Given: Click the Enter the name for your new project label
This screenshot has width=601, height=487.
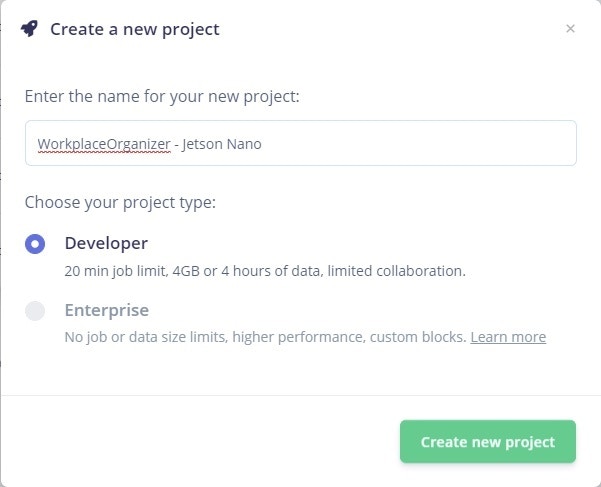Looking at the screenshot, I should tap(162, 97).
